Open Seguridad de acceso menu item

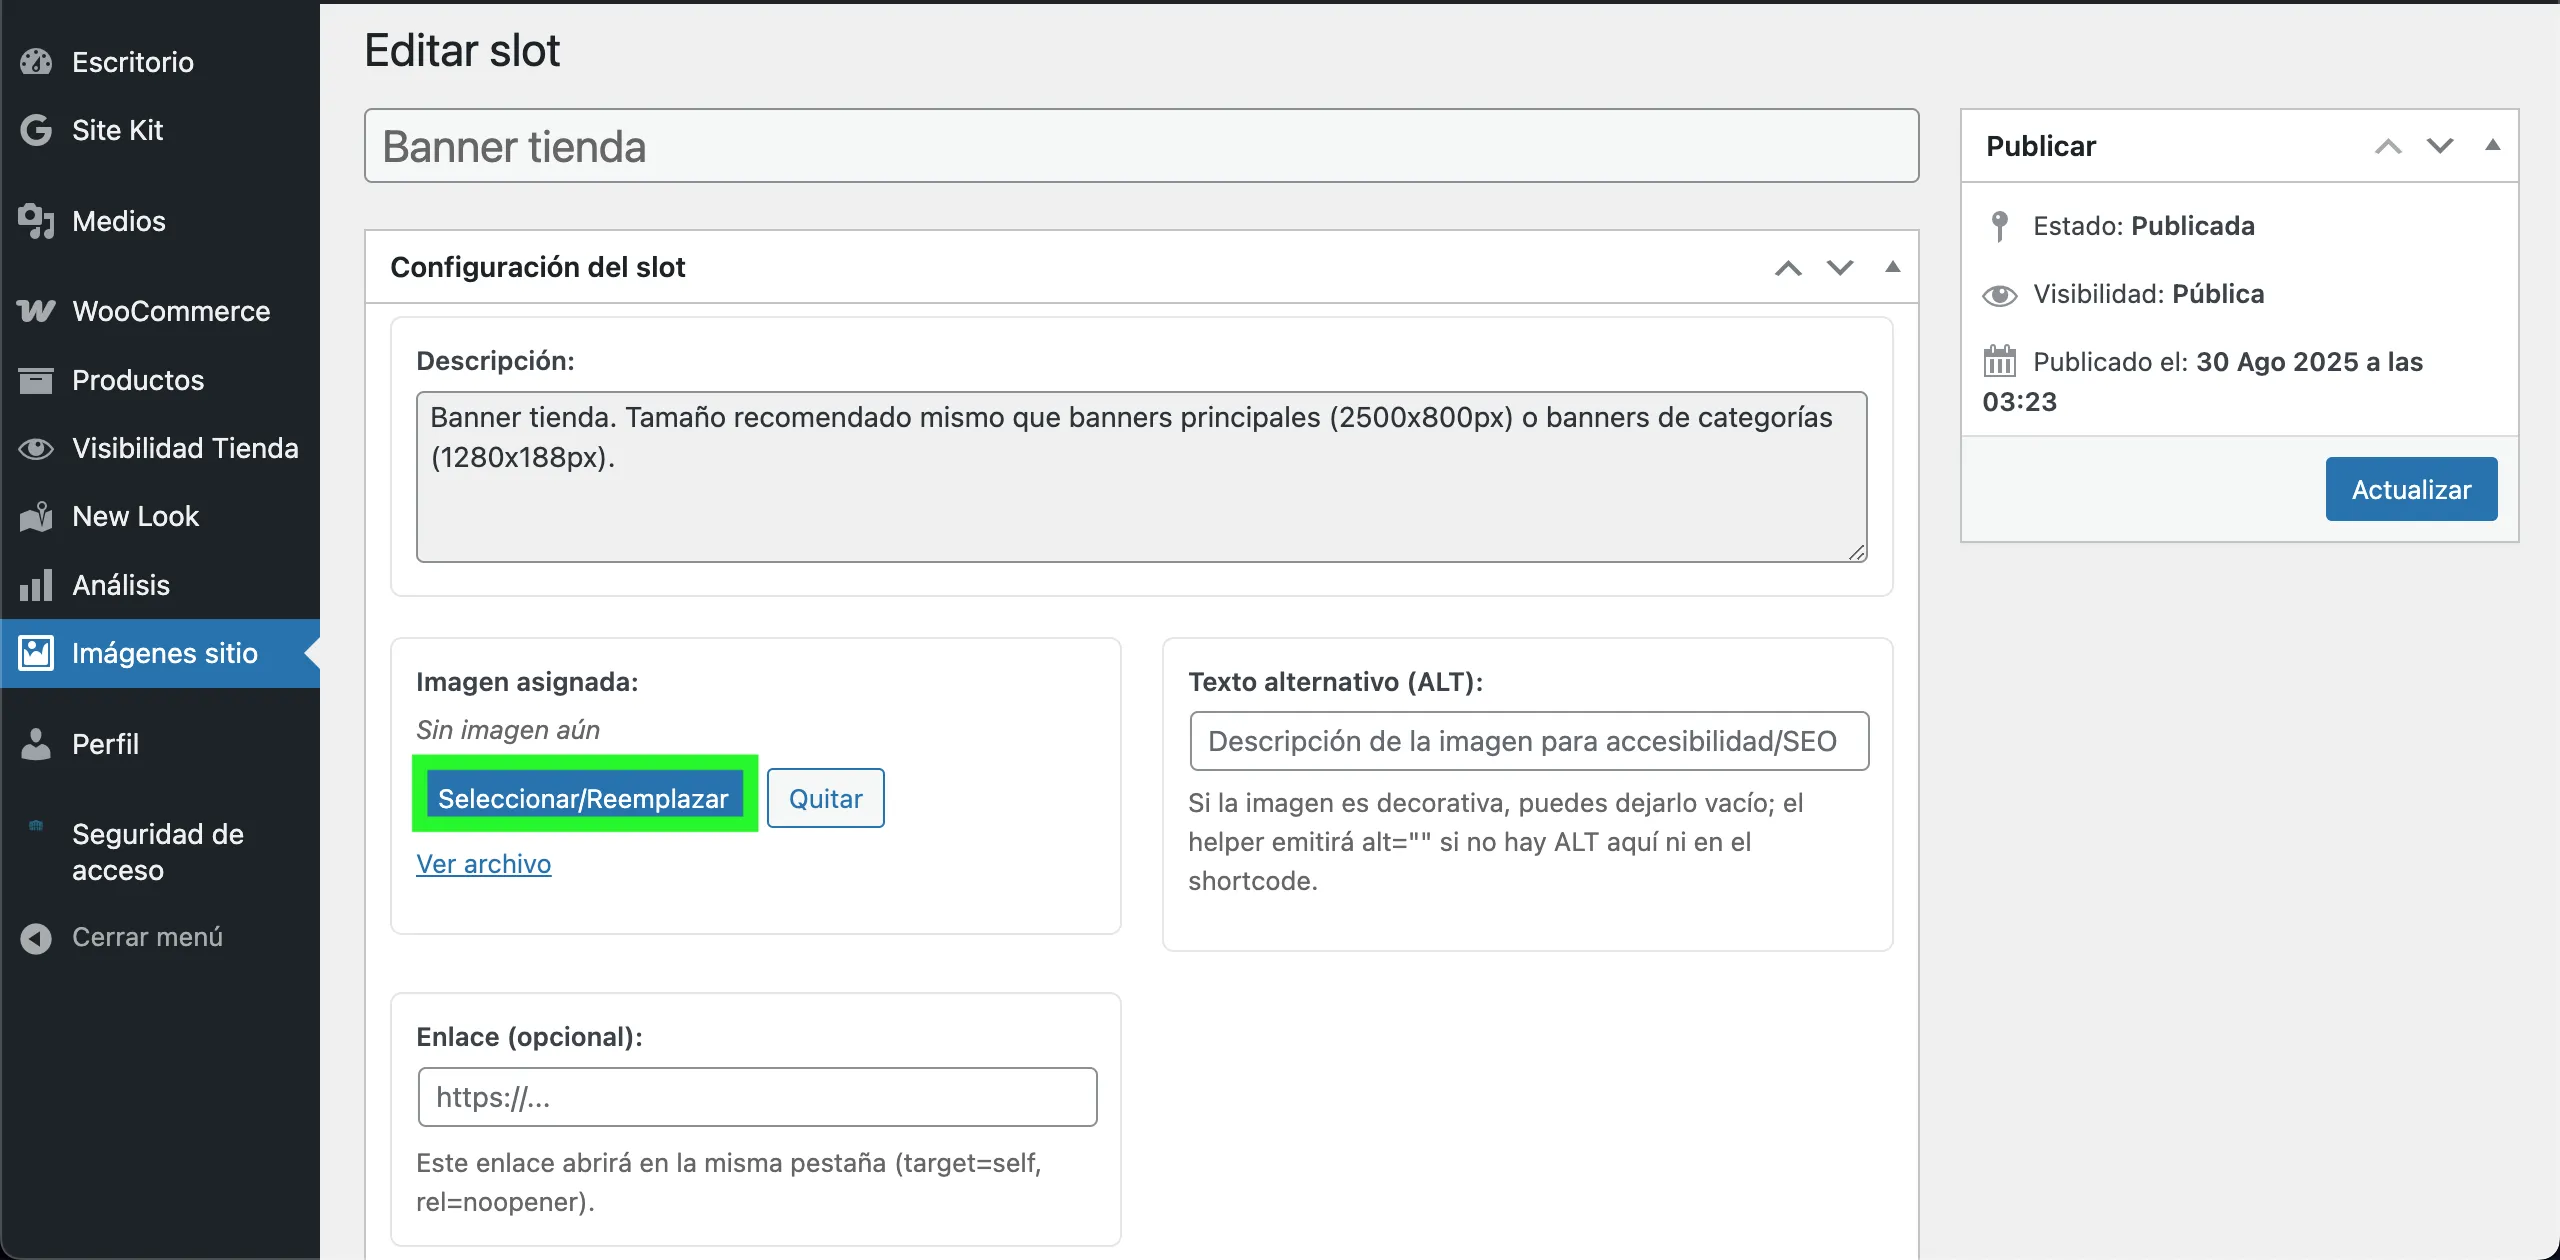(x=157, y=852)
